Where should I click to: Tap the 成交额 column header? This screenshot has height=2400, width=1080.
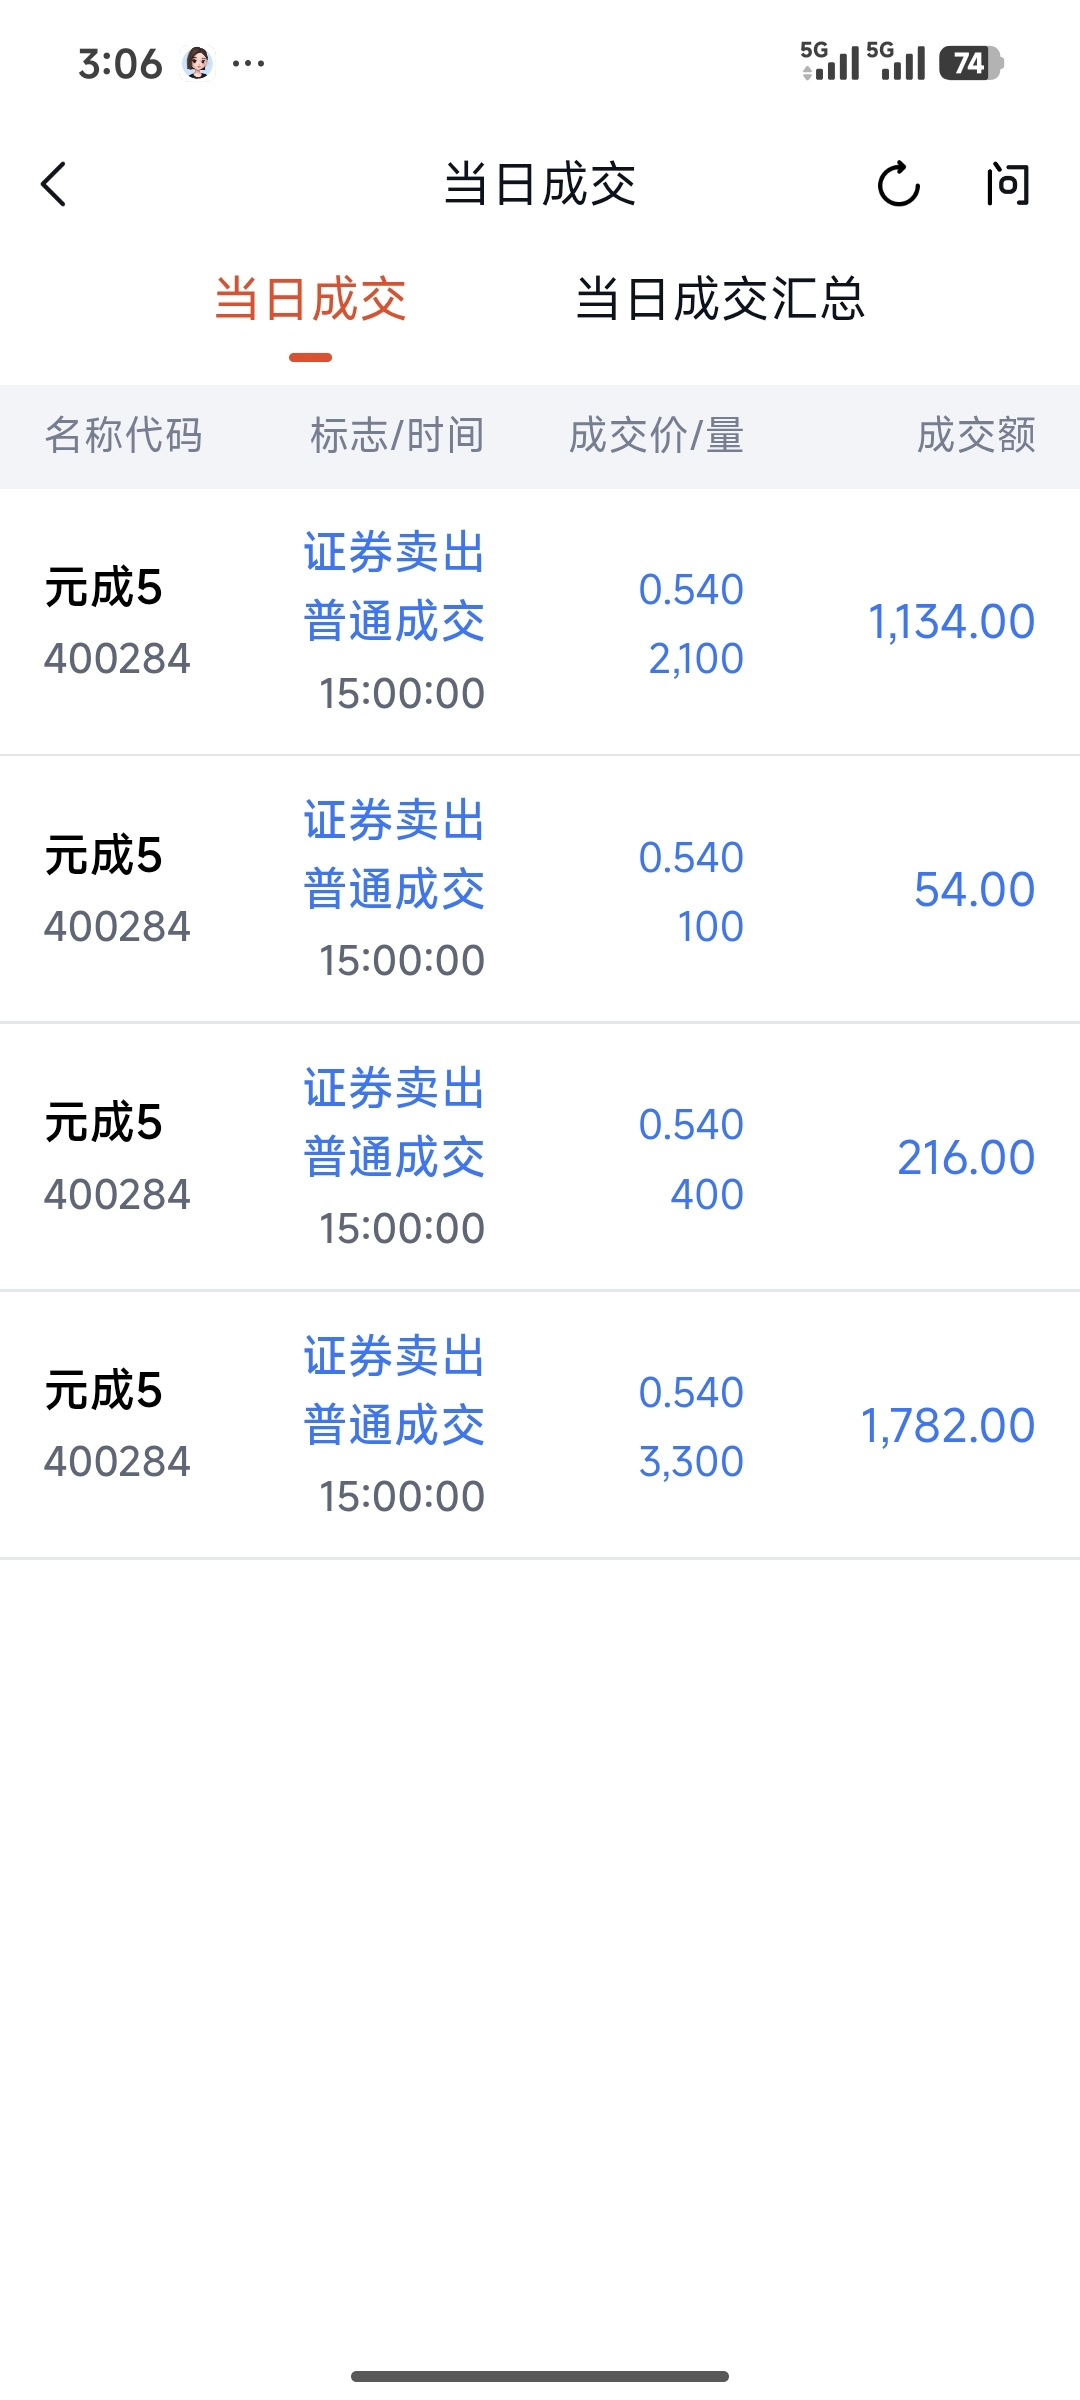coord(976,436)
